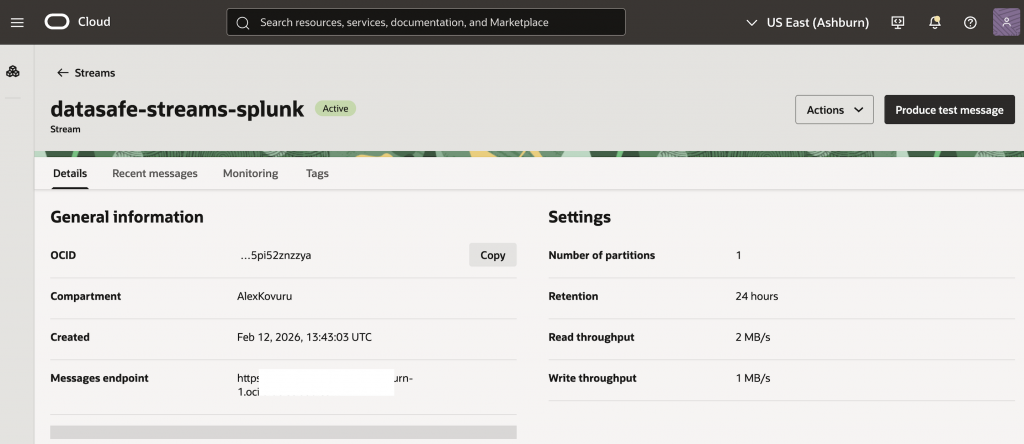Viewport: 1024px width, 444px height.
Task: Switch to the Tags tab
Action: point(317,173)
